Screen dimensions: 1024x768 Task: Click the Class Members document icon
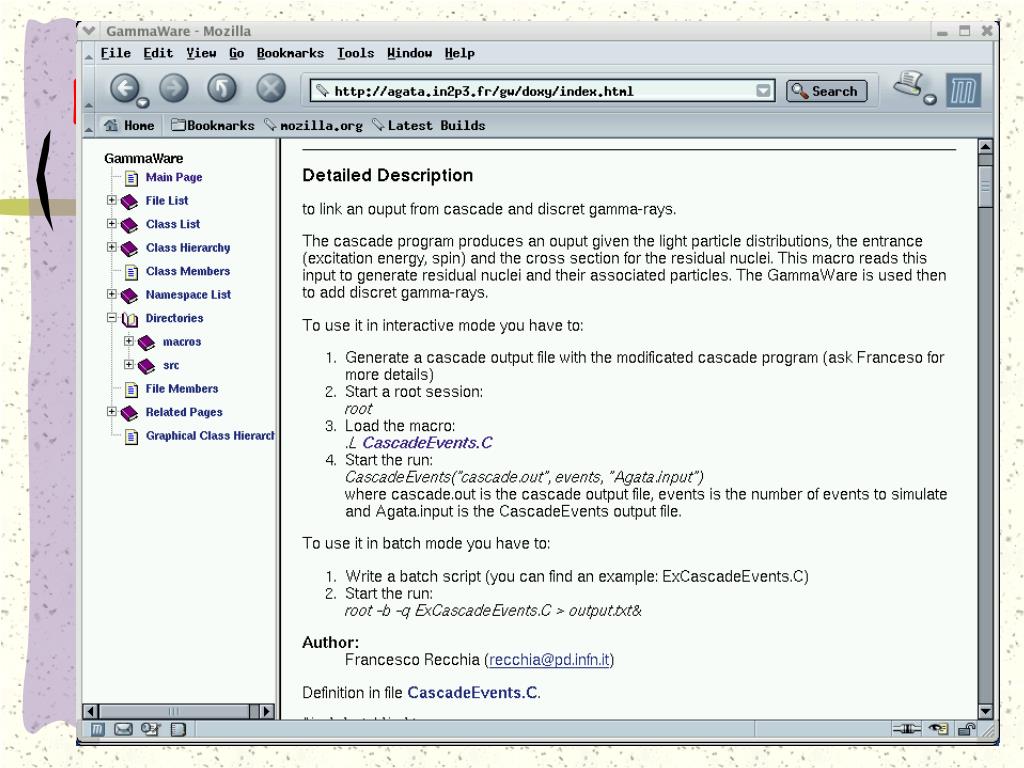click(131, 272)
